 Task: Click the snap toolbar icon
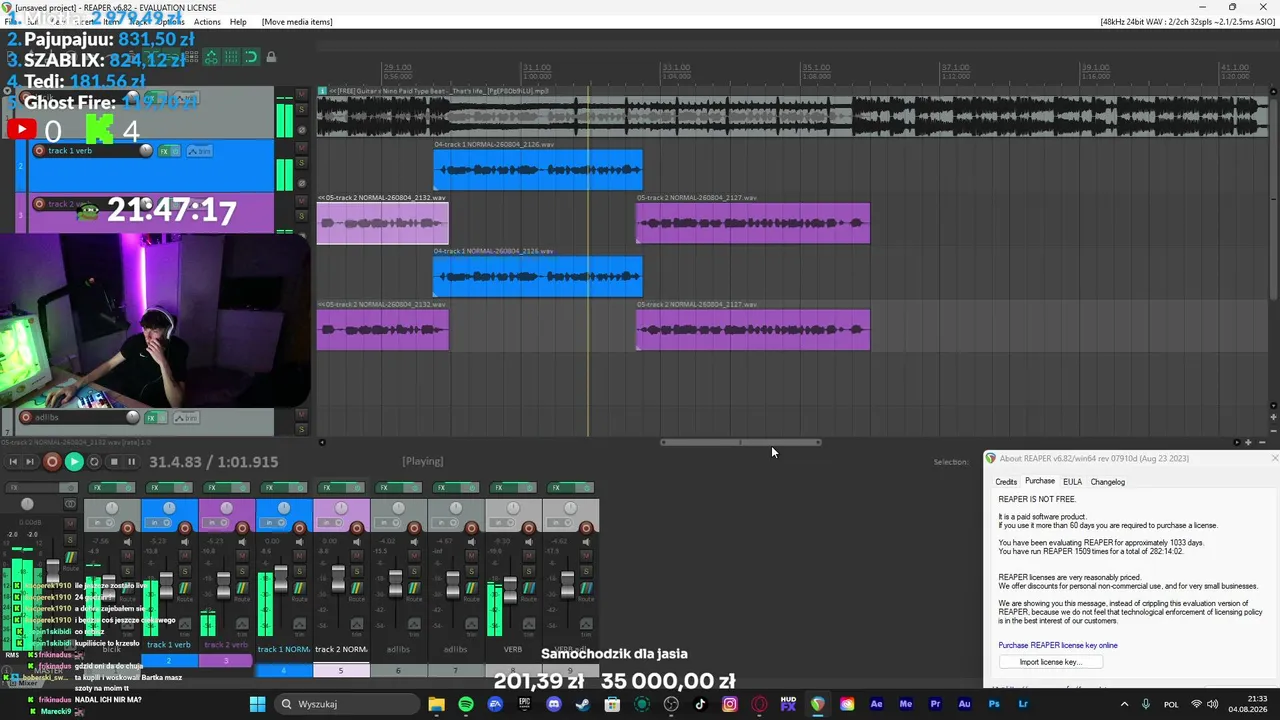pos(250,58)
